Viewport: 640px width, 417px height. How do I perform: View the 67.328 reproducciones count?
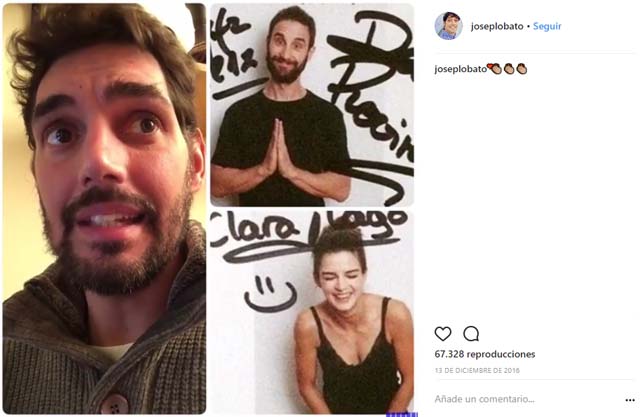pyautogui.click(x=484, y=354)
